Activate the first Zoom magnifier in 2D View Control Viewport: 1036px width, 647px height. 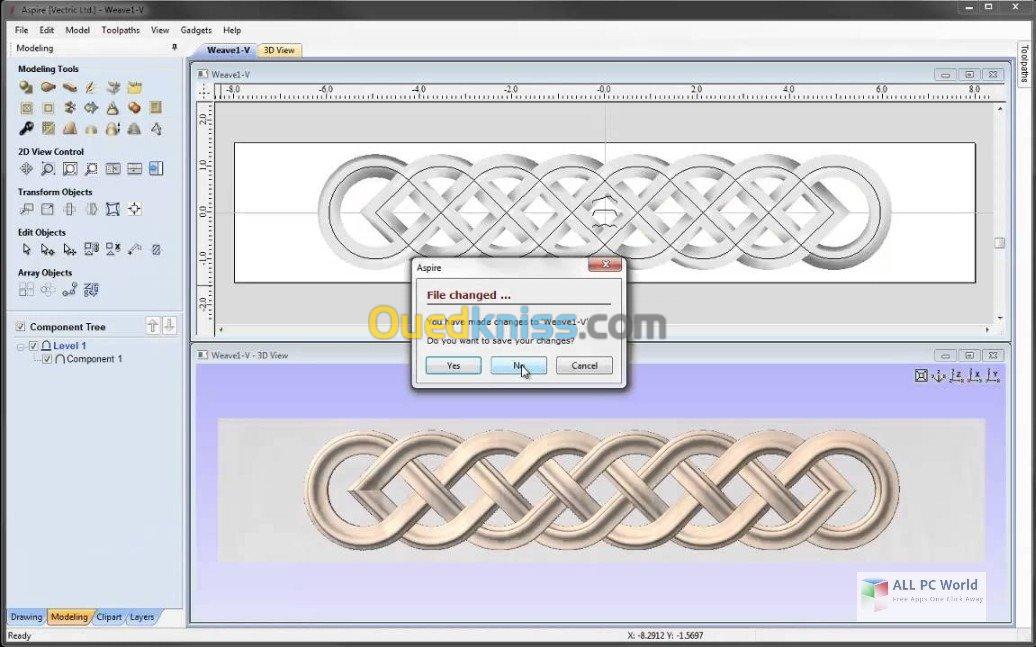pos(48,169)
